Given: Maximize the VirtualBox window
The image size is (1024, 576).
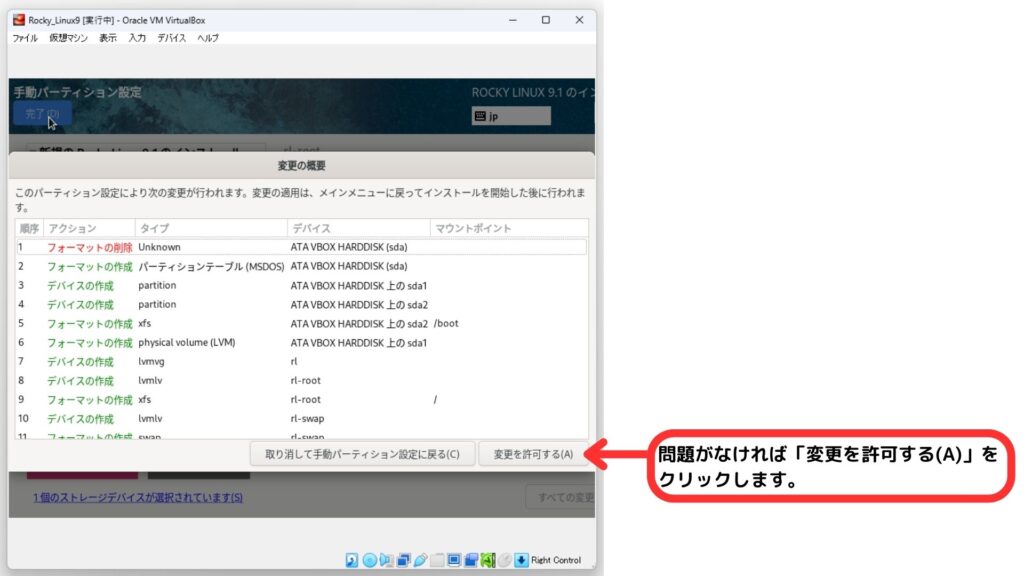Looking at the screenshot, I should click(x=546, y=20).
